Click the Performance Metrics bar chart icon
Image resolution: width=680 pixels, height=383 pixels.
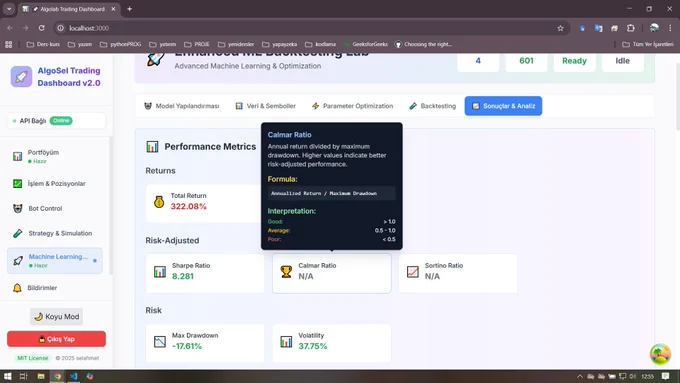pyautogui.click(x=152, y=147)
